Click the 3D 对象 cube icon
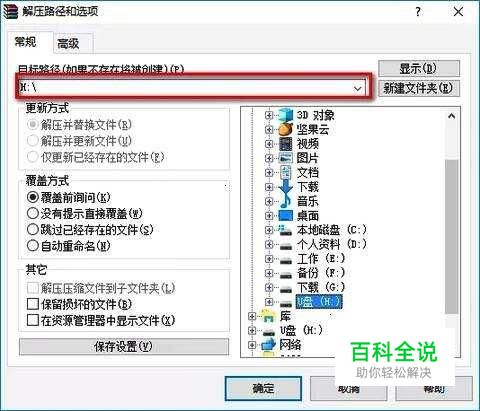480x411 pixels. (x=286, y=115)
